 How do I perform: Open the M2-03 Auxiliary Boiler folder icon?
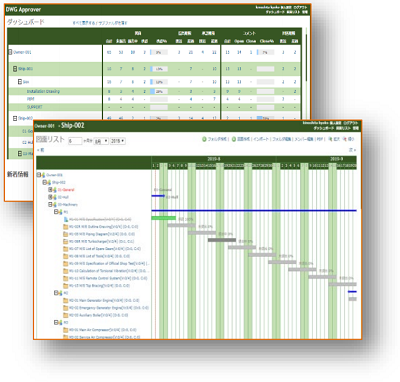click(66, 315)
